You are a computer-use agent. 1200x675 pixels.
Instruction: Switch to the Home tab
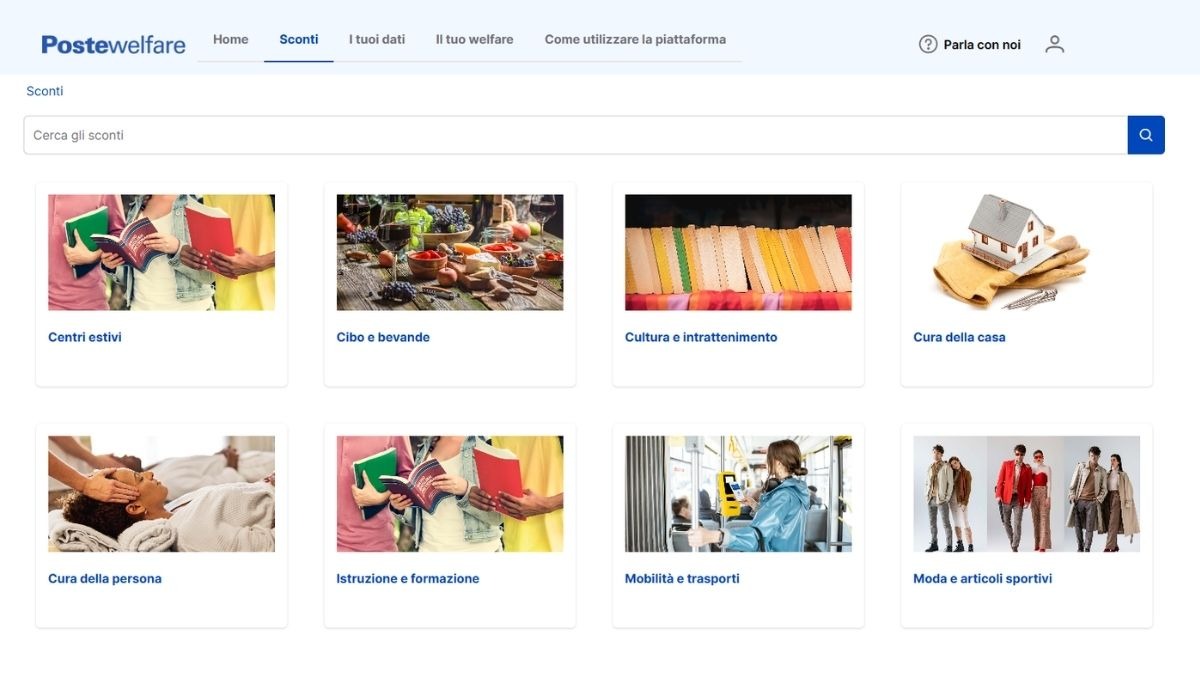point(230,39)
